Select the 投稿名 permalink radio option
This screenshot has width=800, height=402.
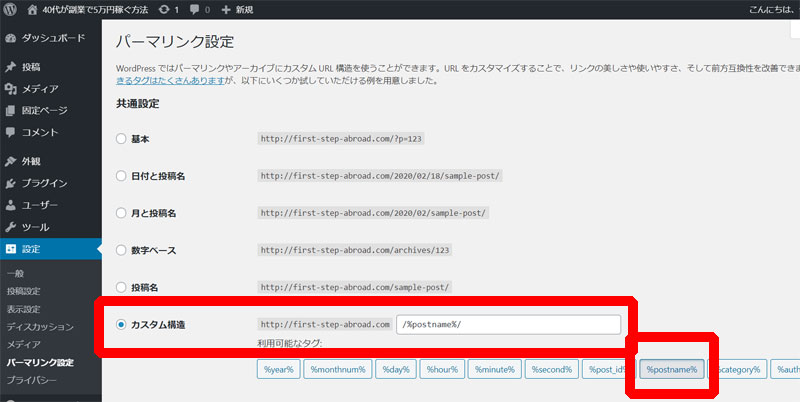(122, 286)
